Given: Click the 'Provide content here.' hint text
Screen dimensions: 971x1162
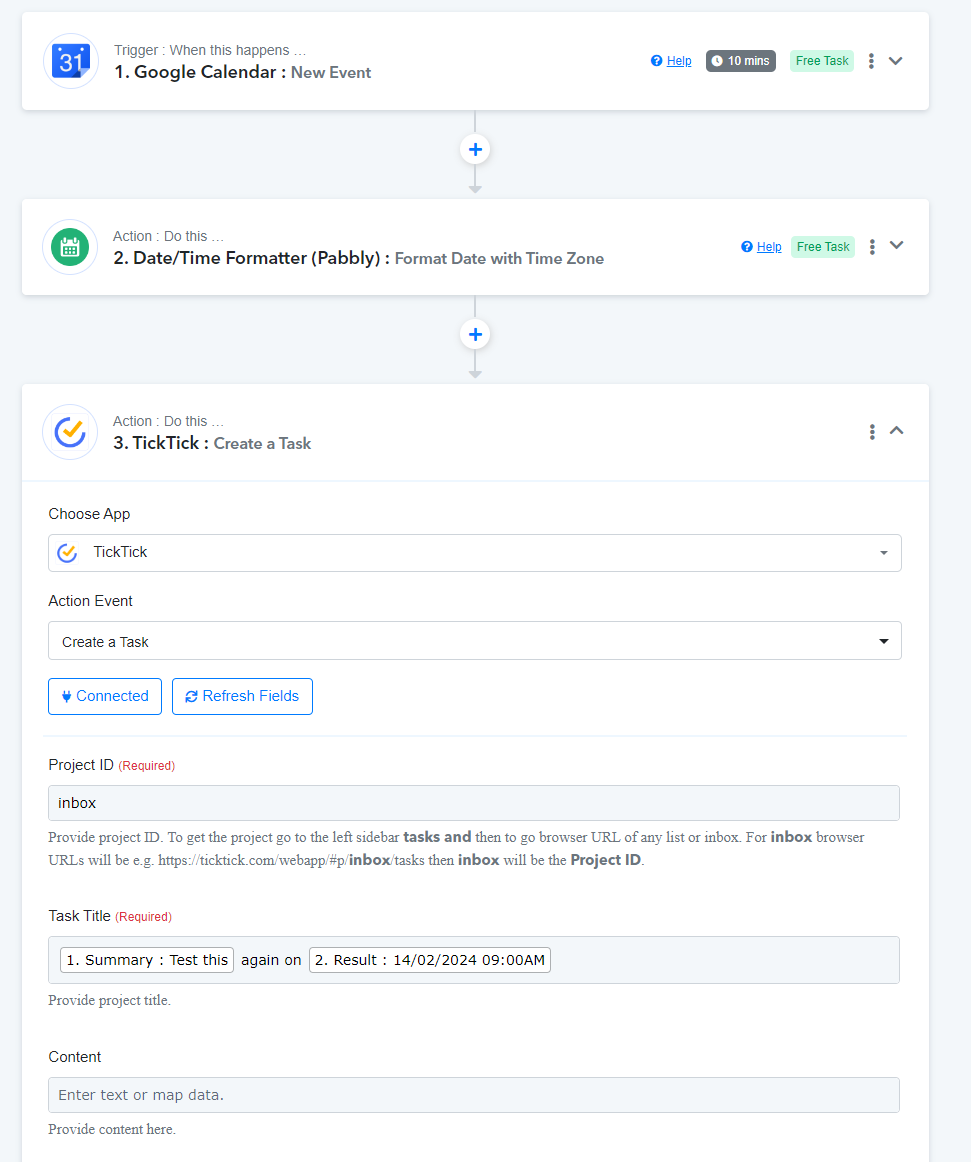Looking at the screenshot, I should tap(112, 1129).
